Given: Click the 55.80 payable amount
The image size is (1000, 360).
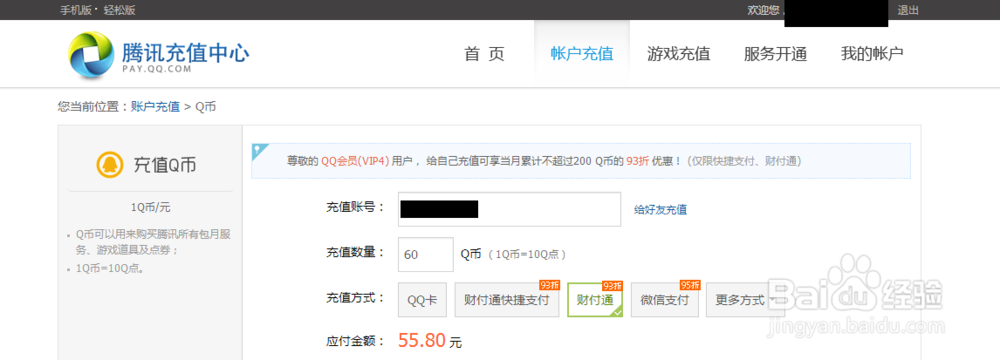Looking at the screenshot, I should [422, 340].
